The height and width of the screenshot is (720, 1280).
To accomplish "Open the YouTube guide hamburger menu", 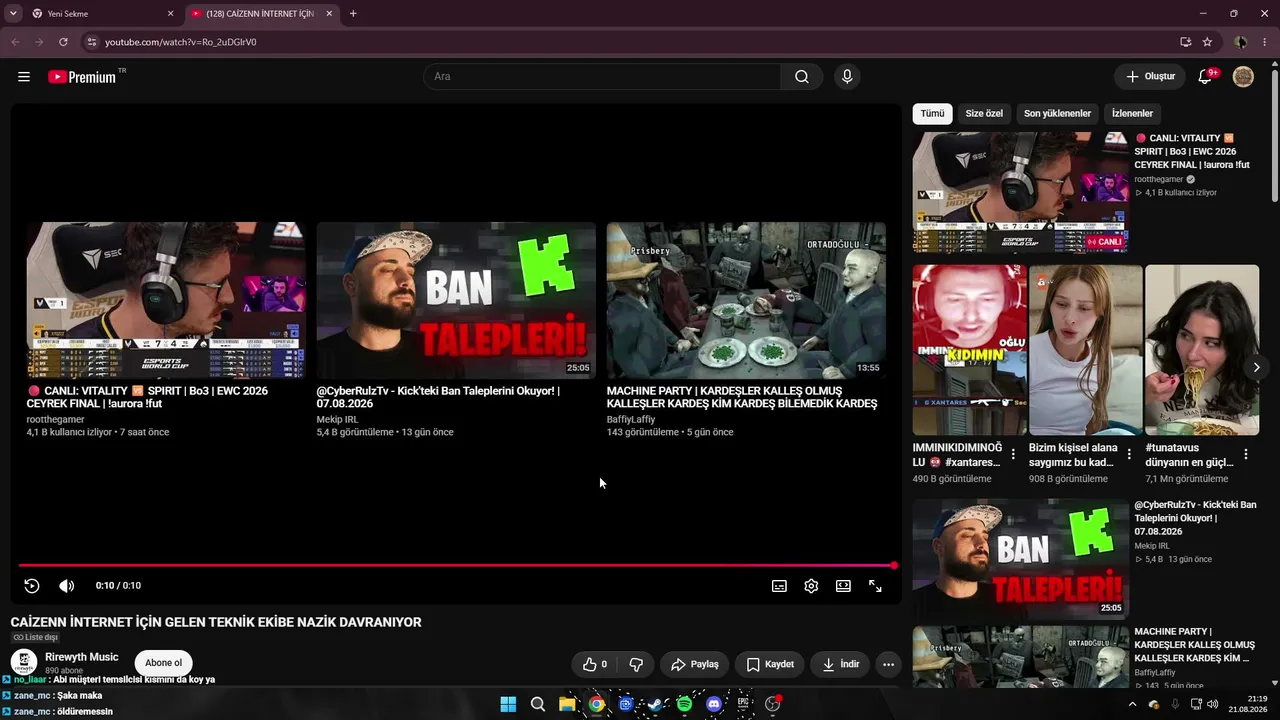I will pos(24,77).
